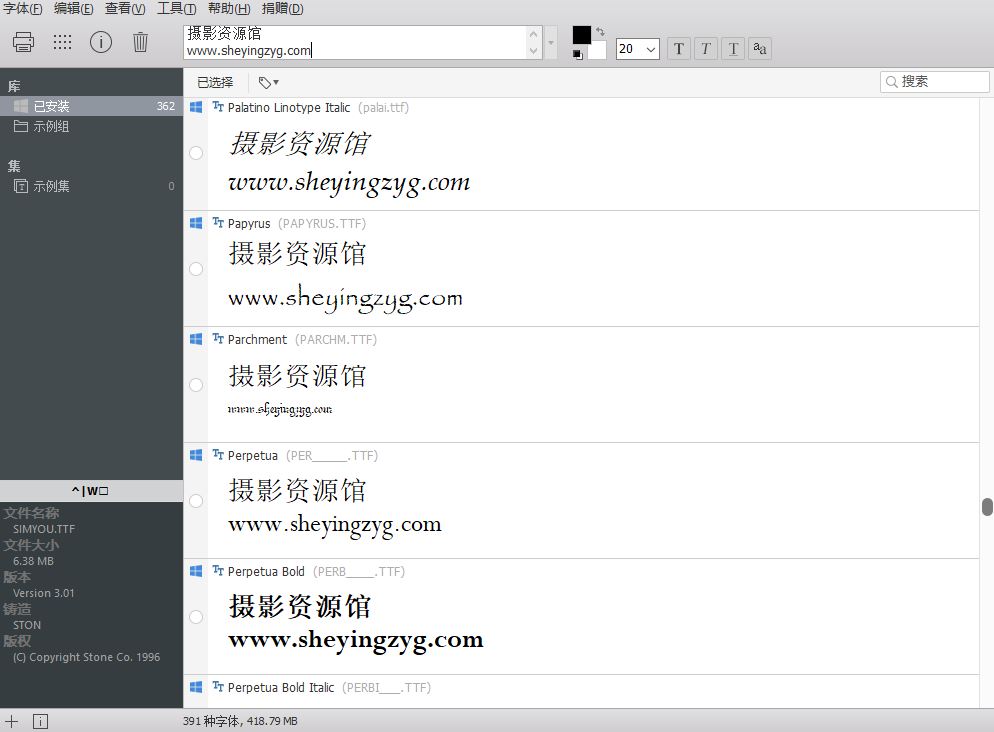Select the radio button for Papyrus font
994x732 pixels.
click(196, 269)
